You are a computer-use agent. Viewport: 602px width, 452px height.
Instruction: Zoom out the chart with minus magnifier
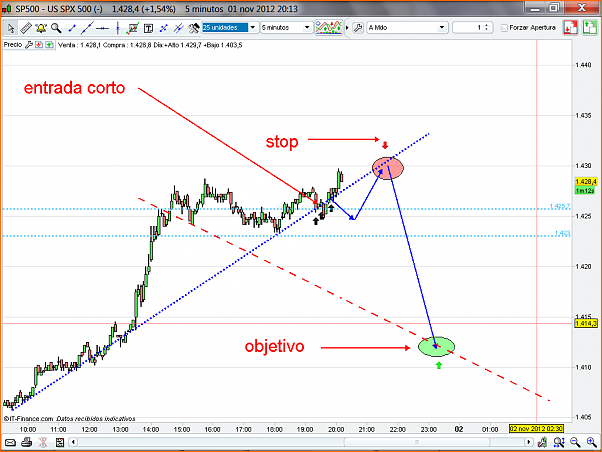pyautogui.click(x=575, y=442)
